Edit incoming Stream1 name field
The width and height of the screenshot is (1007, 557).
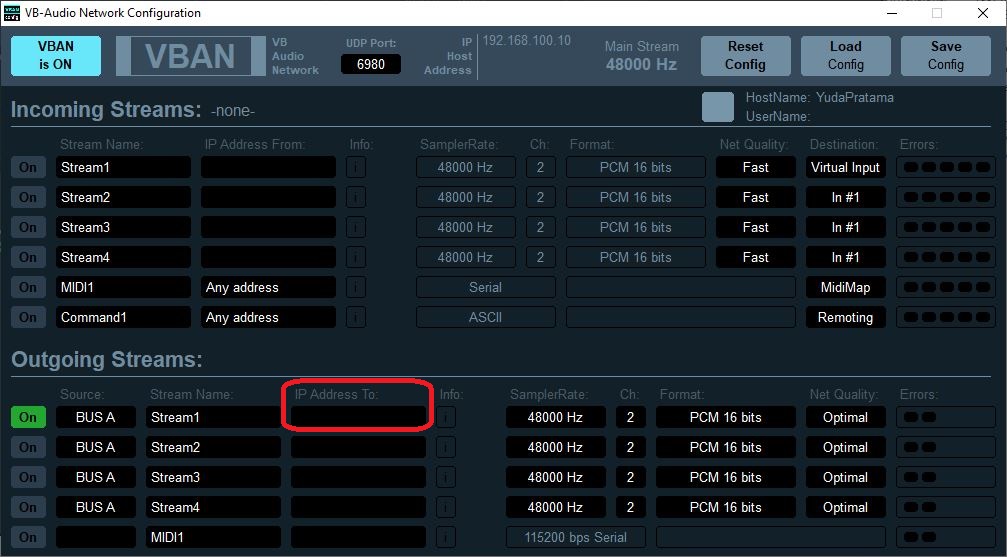tap(123, 167)
